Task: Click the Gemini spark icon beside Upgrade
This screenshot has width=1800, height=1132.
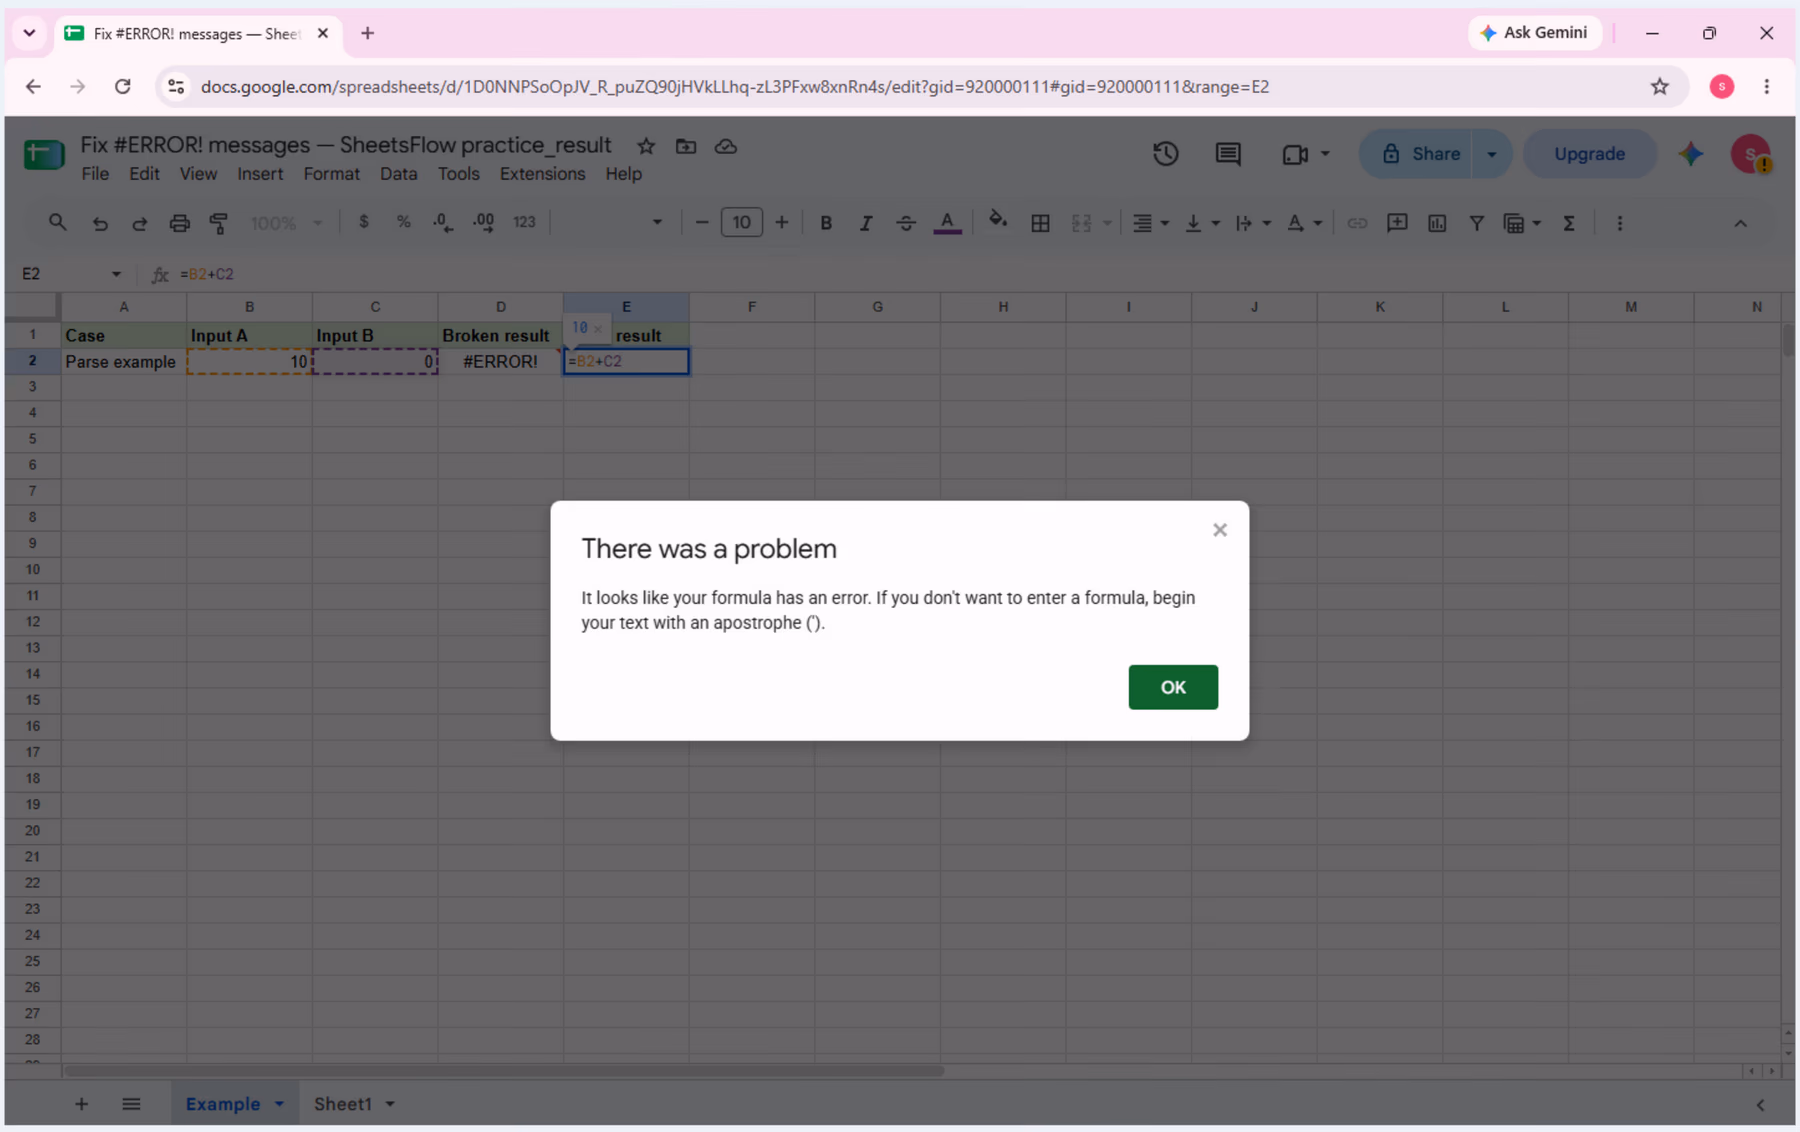Action: [1691, 154]
